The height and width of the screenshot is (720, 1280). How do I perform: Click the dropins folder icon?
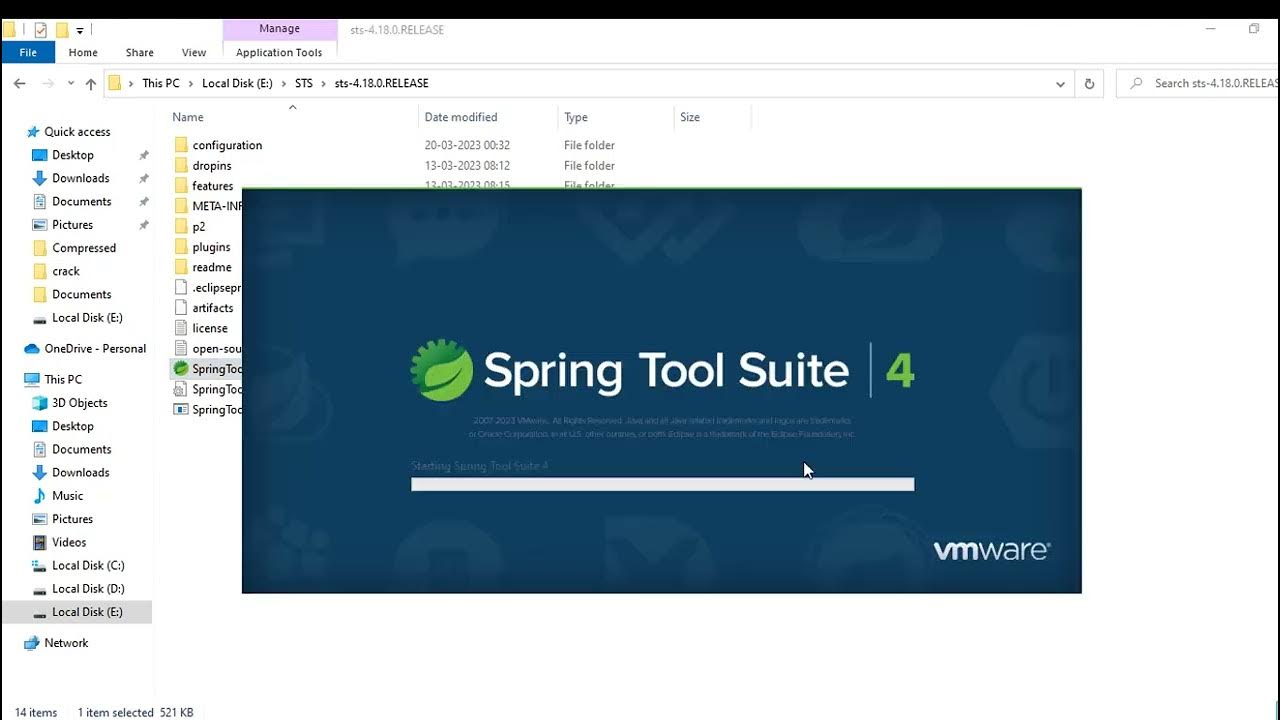pos(181,166)
